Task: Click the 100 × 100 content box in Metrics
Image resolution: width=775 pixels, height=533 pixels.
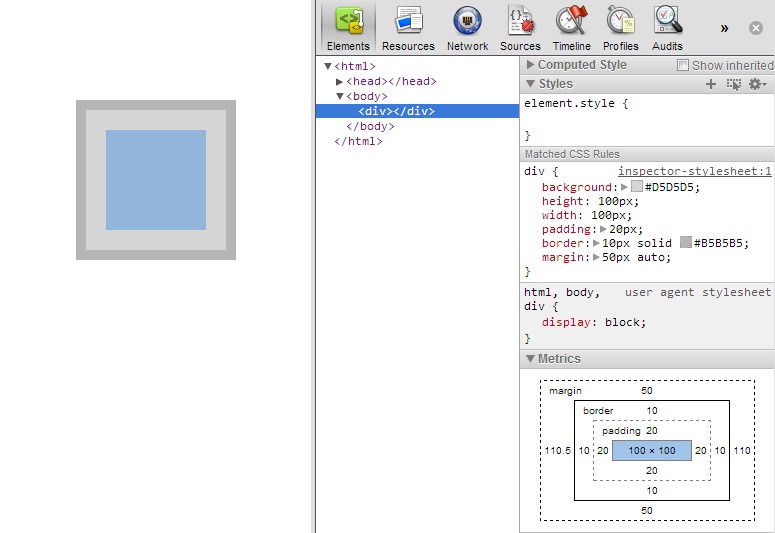Action: 652,450
